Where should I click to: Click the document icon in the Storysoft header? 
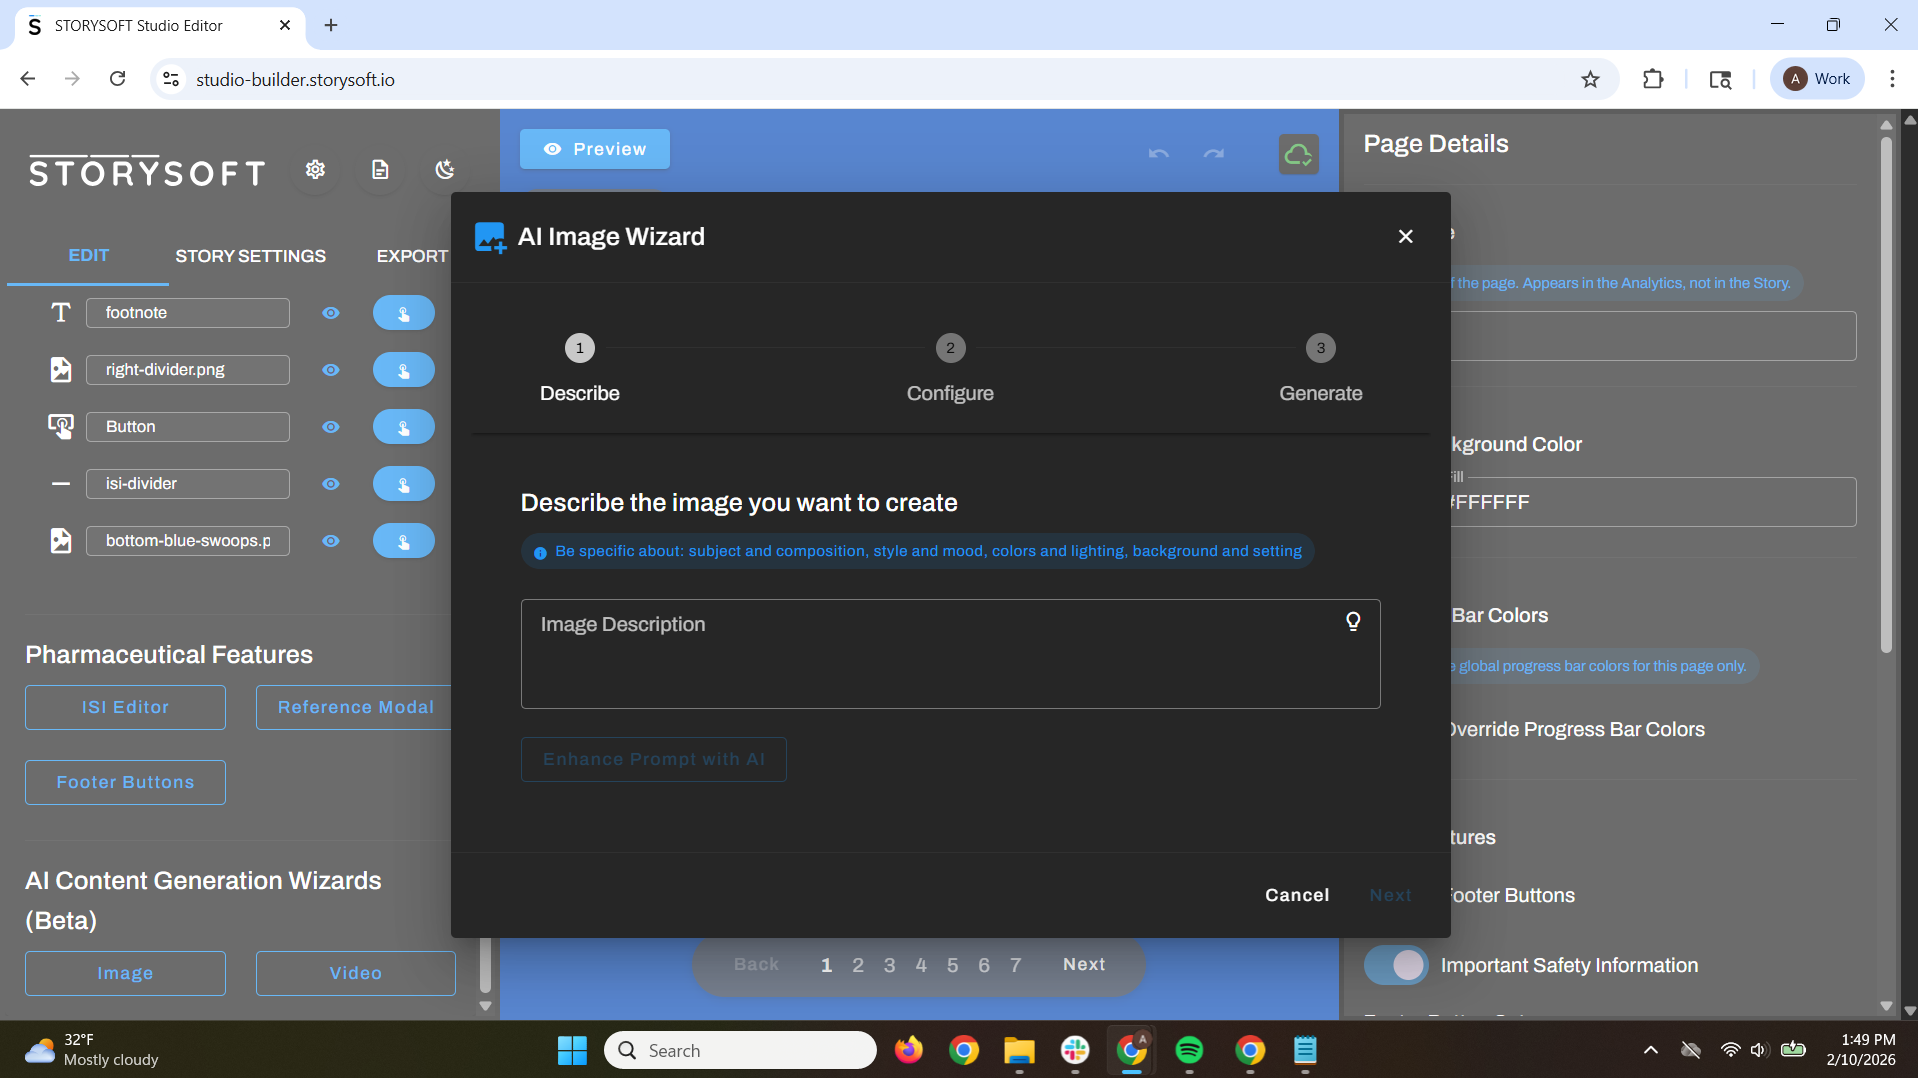click(x=379, y=169)
